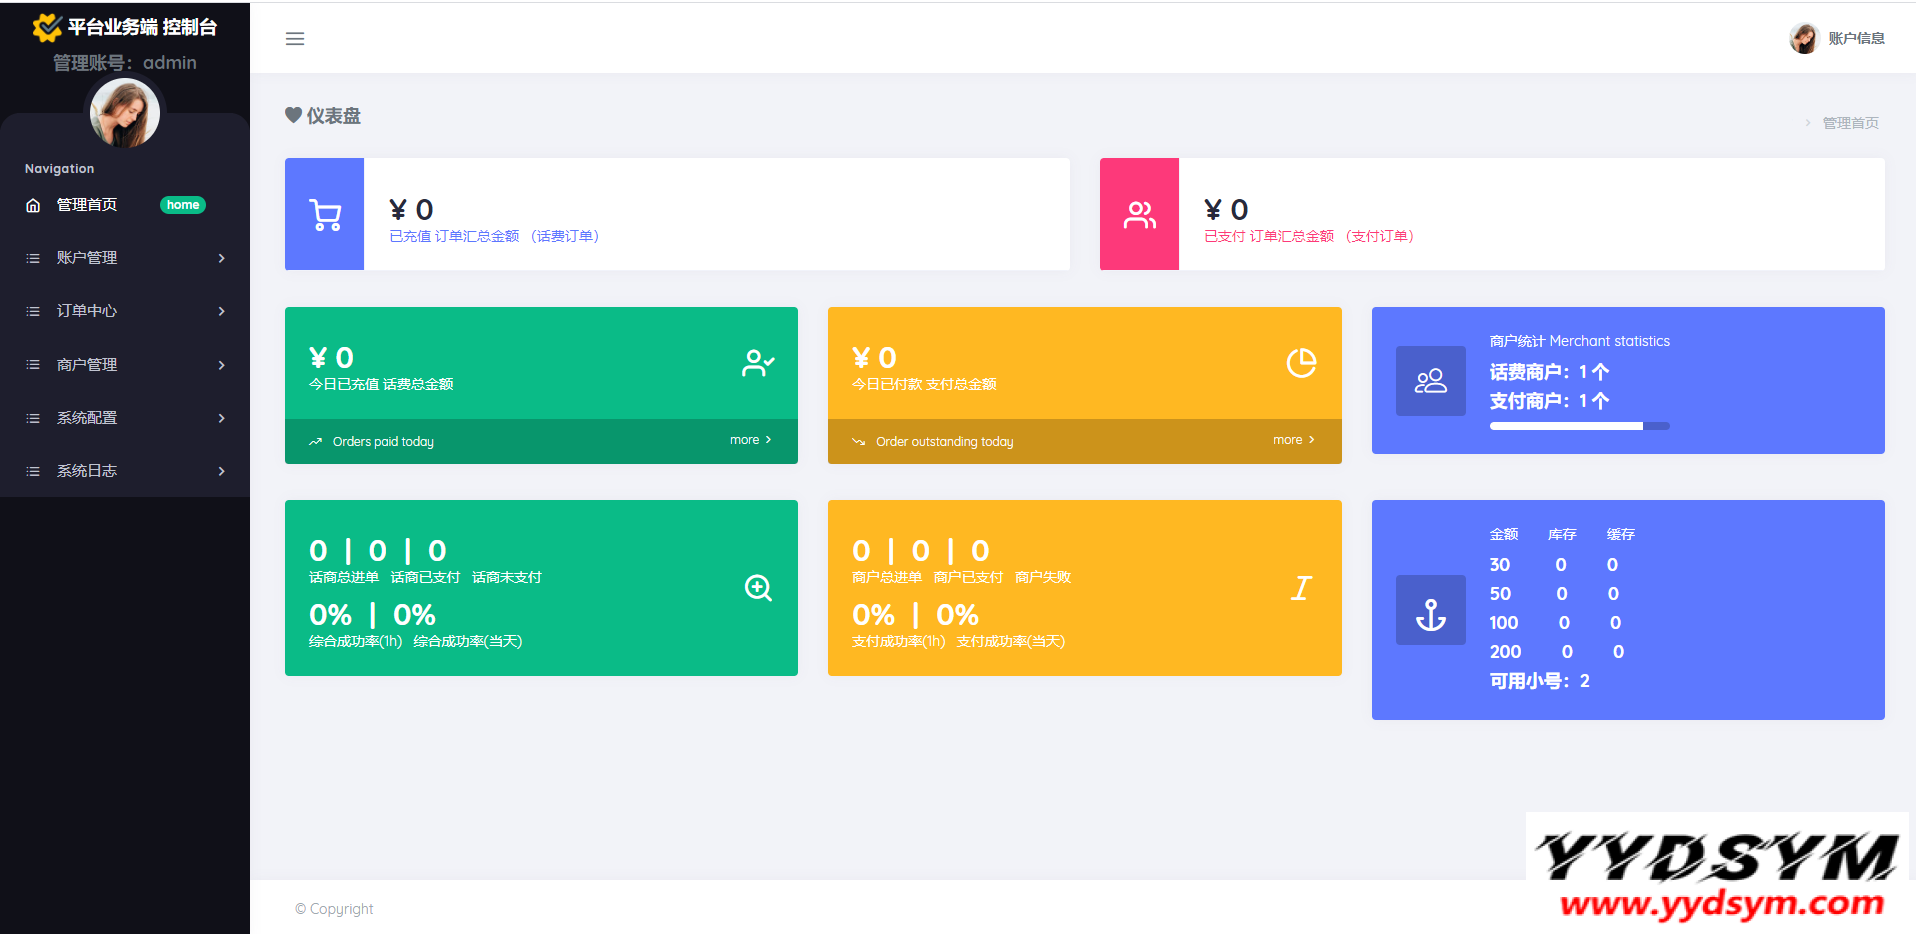Select 管理首页 in the navigation
This screenshot has height=934, width=1916.
[x=87, y=205]
